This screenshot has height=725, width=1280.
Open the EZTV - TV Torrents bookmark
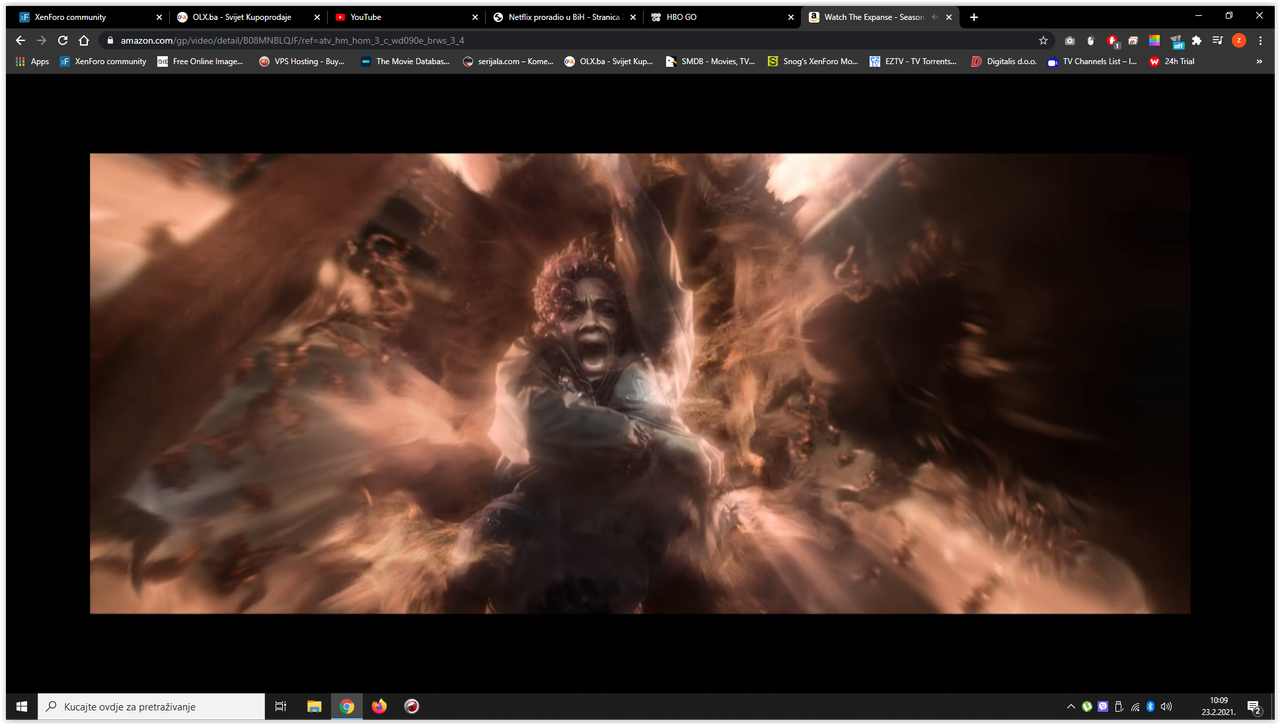coord(913,61)
